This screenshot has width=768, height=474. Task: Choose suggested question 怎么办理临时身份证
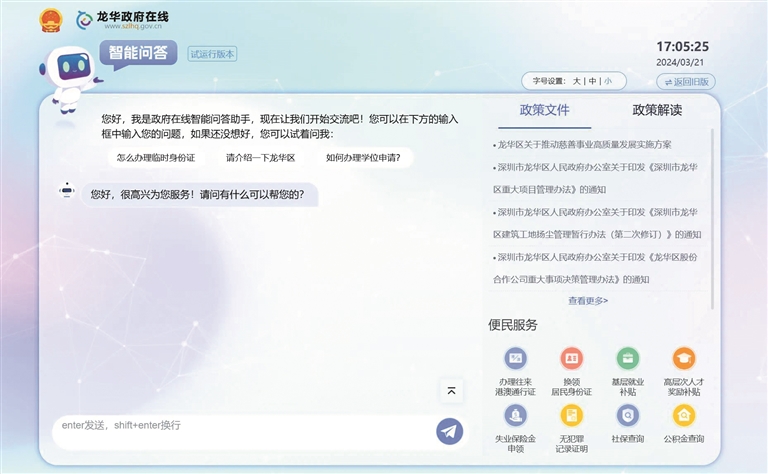click(155, 157)
